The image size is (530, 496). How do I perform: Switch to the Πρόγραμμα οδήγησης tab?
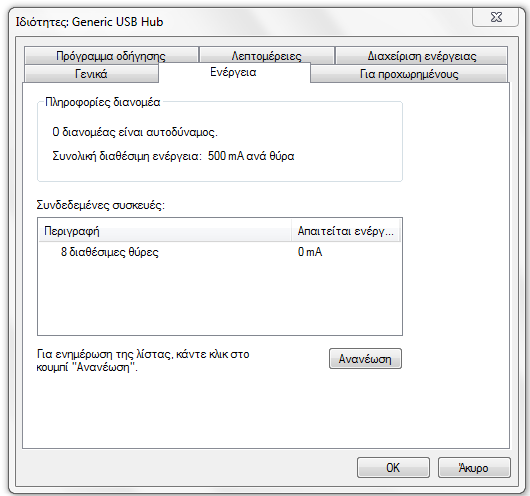(x=111, y=55)
